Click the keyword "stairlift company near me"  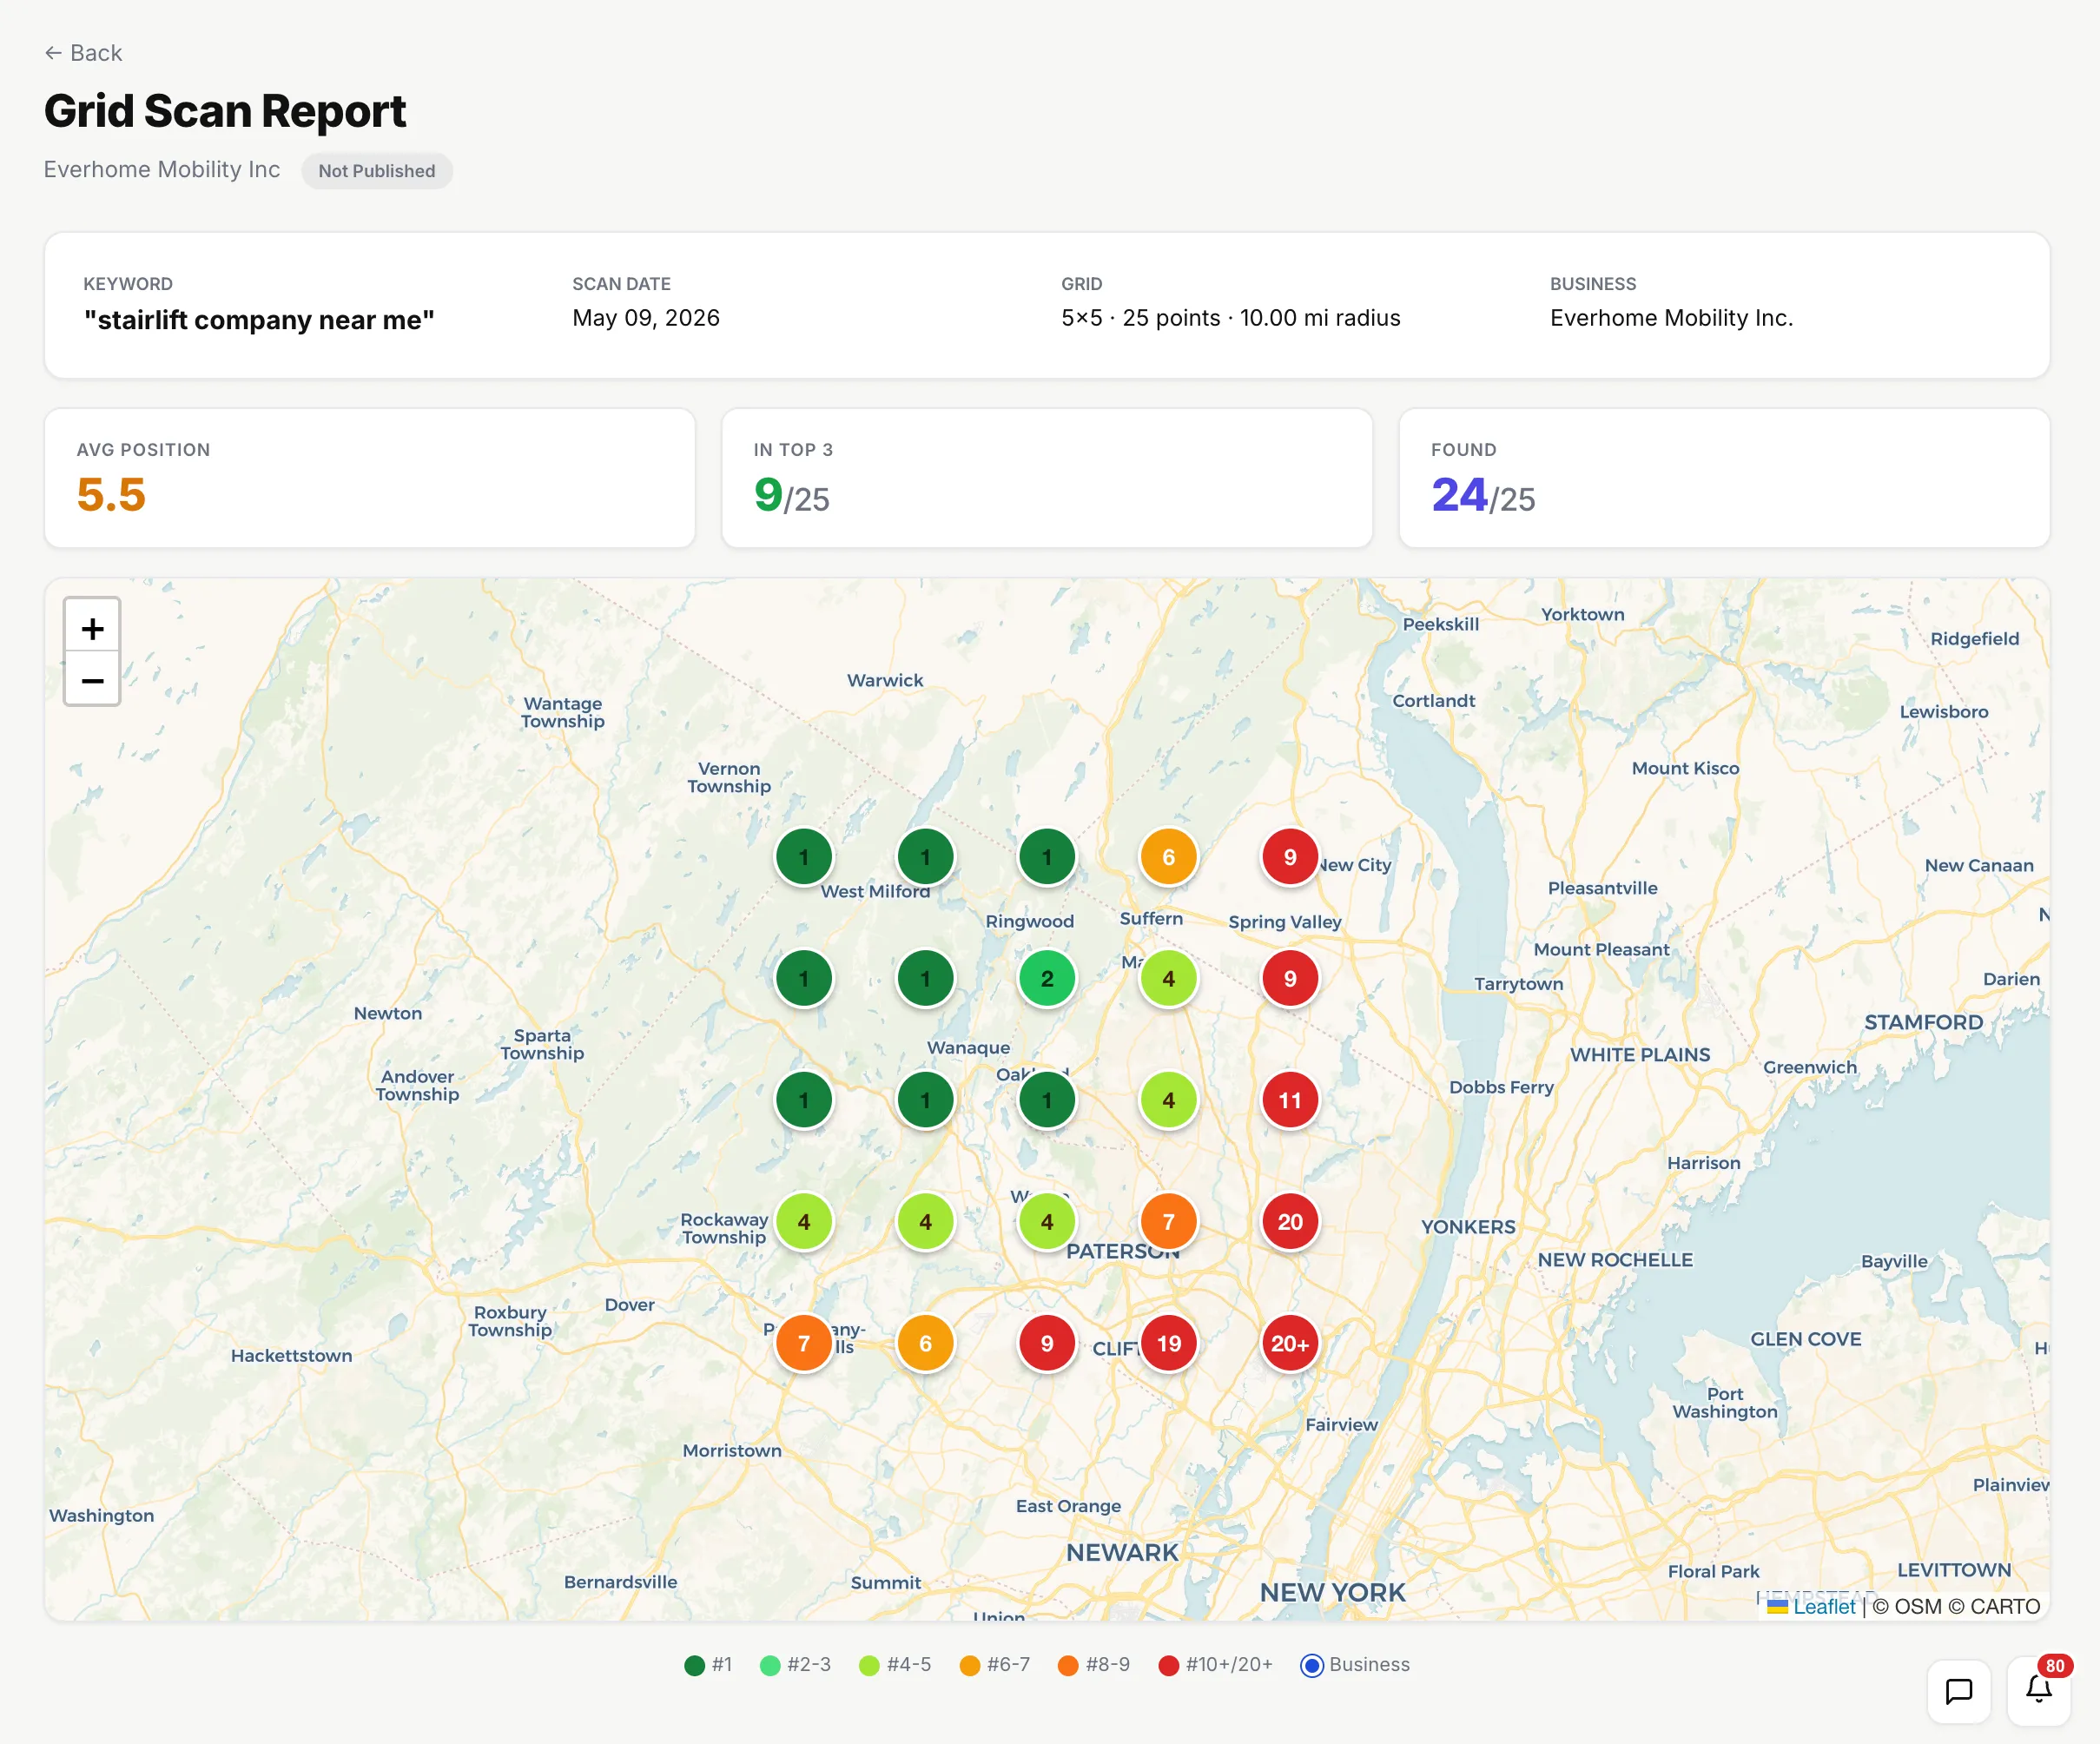pos(259,320)
